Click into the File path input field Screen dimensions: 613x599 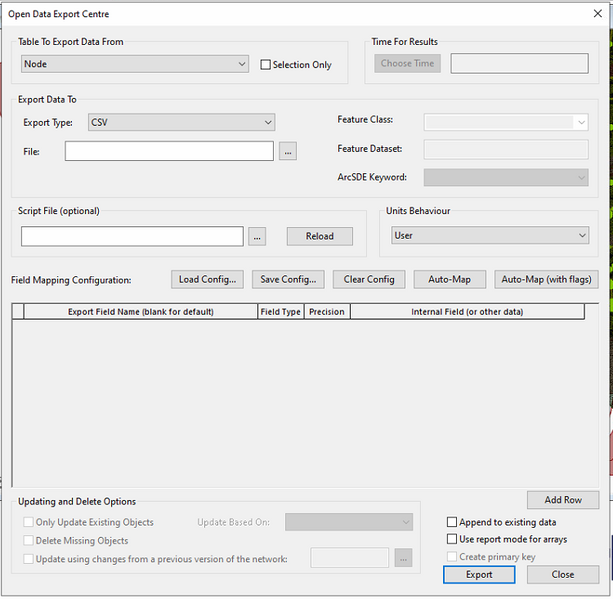coord(169,151)
